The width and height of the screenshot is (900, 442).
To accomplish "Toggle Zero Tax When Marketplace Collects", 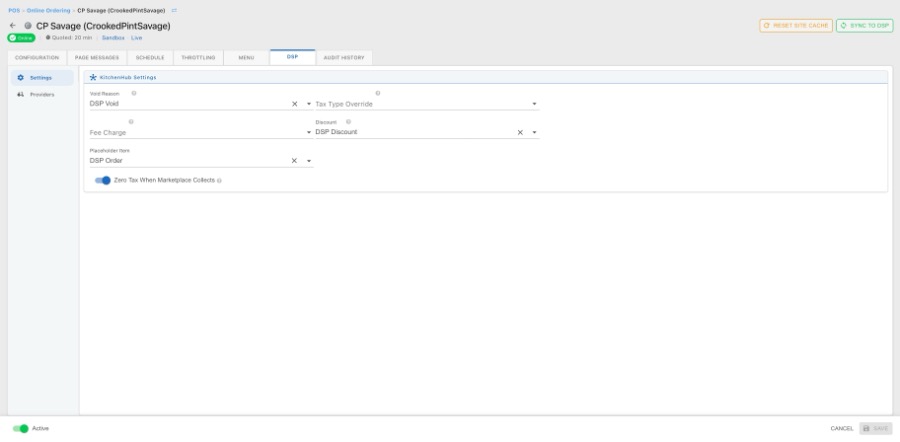I will click(102, 180).
